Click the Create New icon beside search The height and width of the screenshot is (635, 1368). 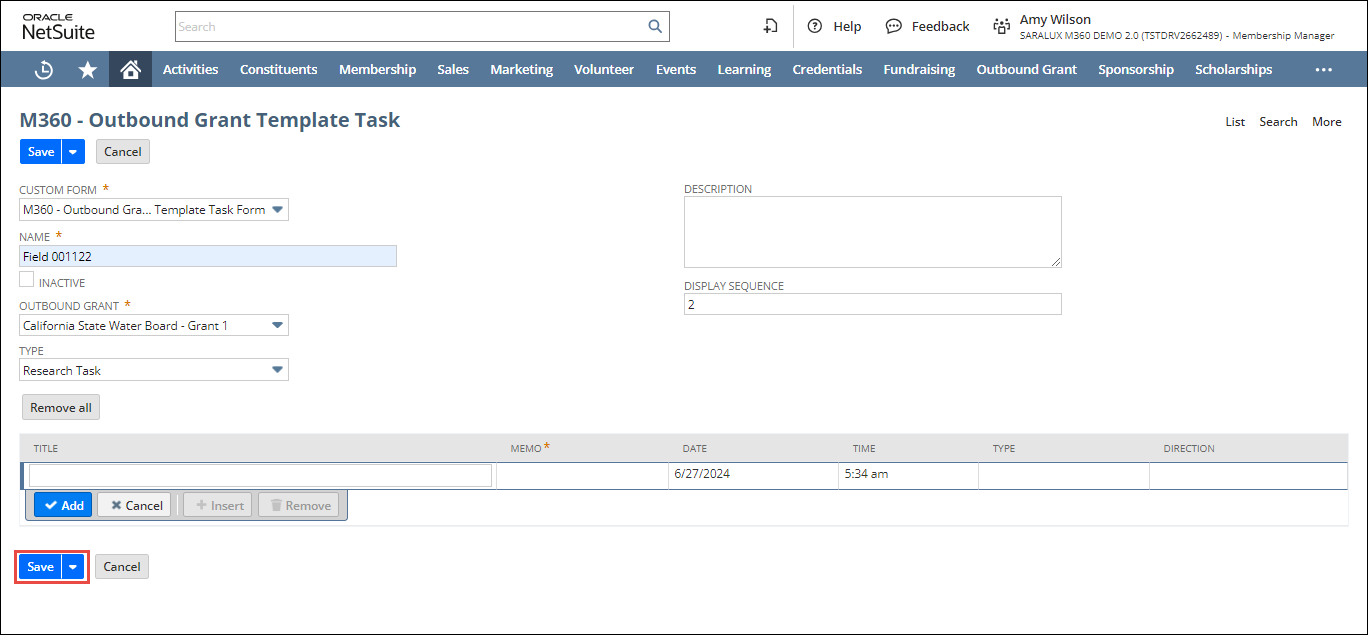click(x=770, y=27)
